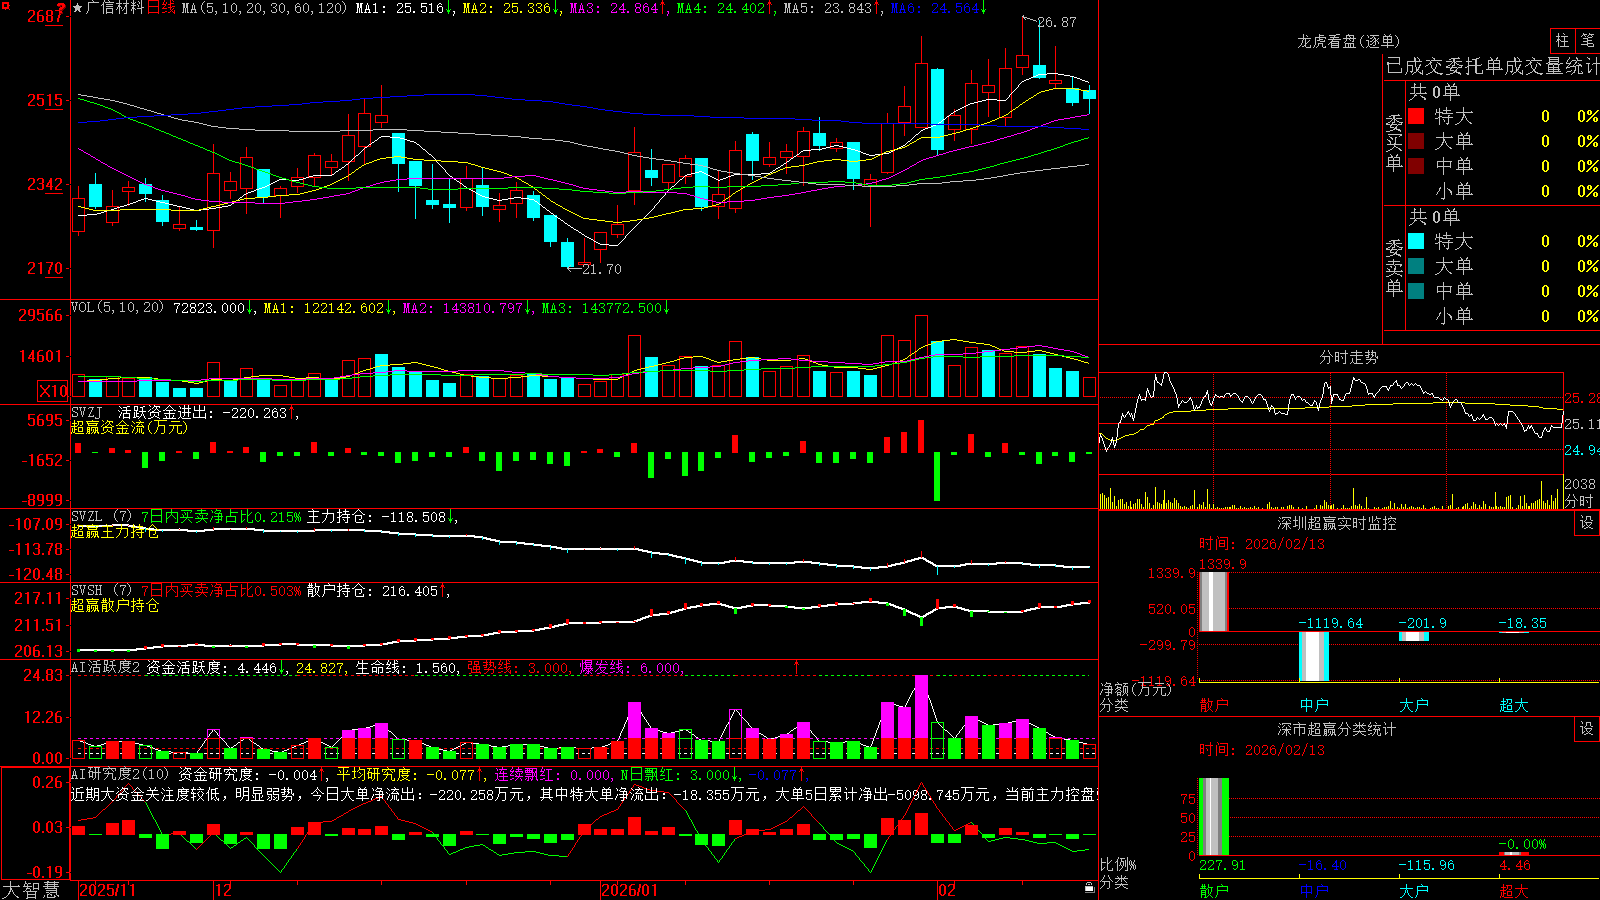Click the 21.70 low price annotation

click(x=602, y=269)
